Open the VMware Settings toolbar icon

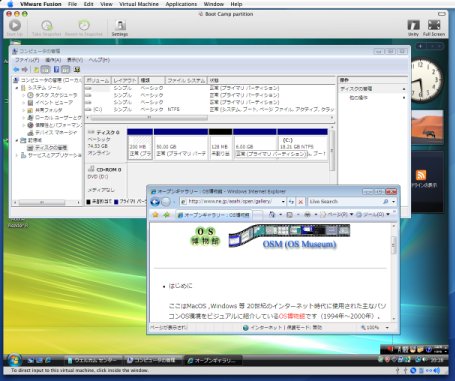point(120,25)
